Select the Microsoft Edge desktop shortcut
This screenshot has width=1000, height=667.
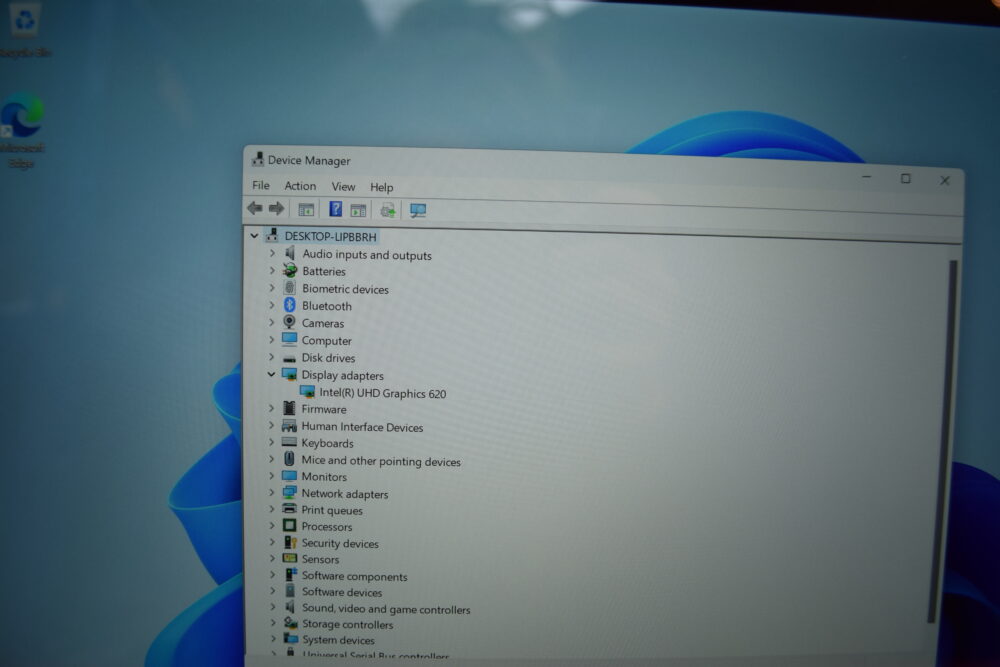click(x=23, y=130)
